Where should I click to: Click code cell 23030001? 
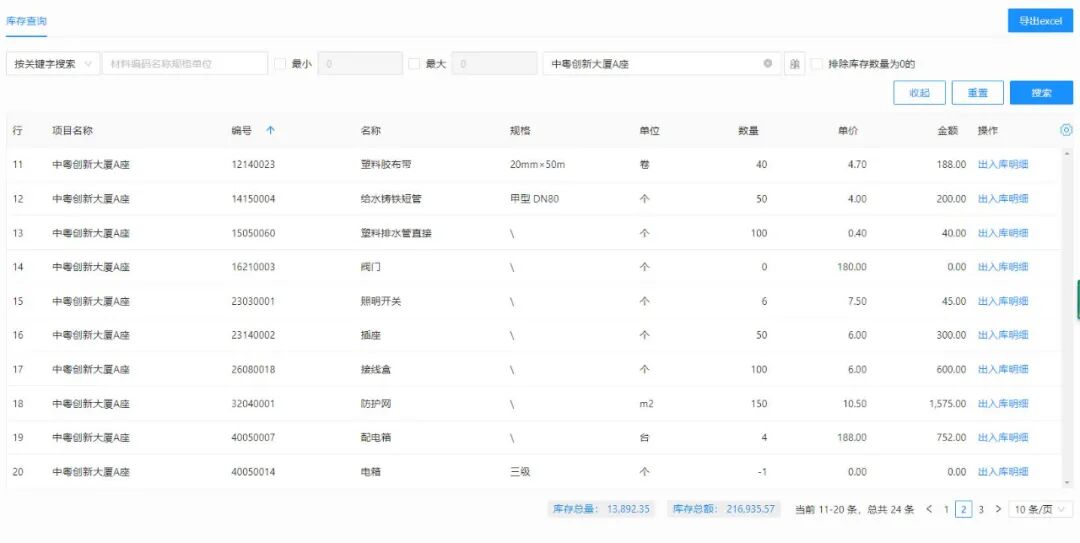(x=253, y=301)
